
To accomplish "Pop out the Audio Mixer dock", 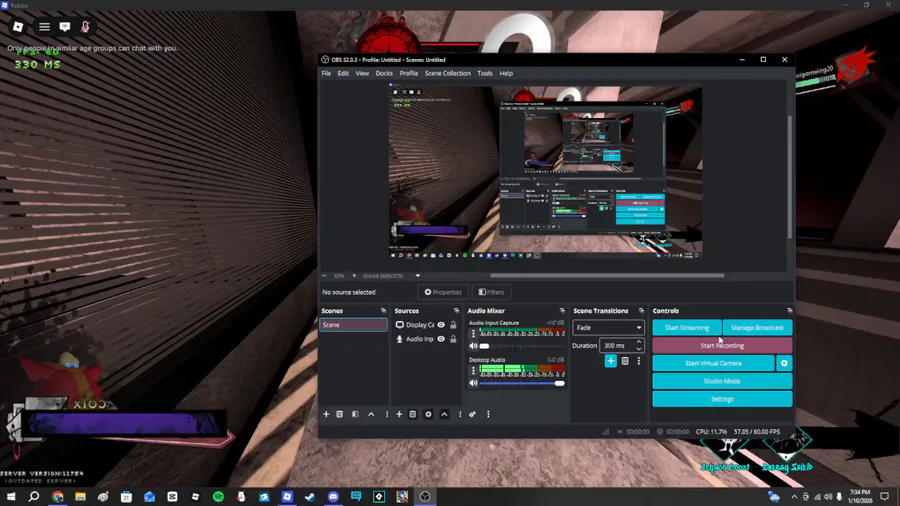I will [x=562, y=311].
